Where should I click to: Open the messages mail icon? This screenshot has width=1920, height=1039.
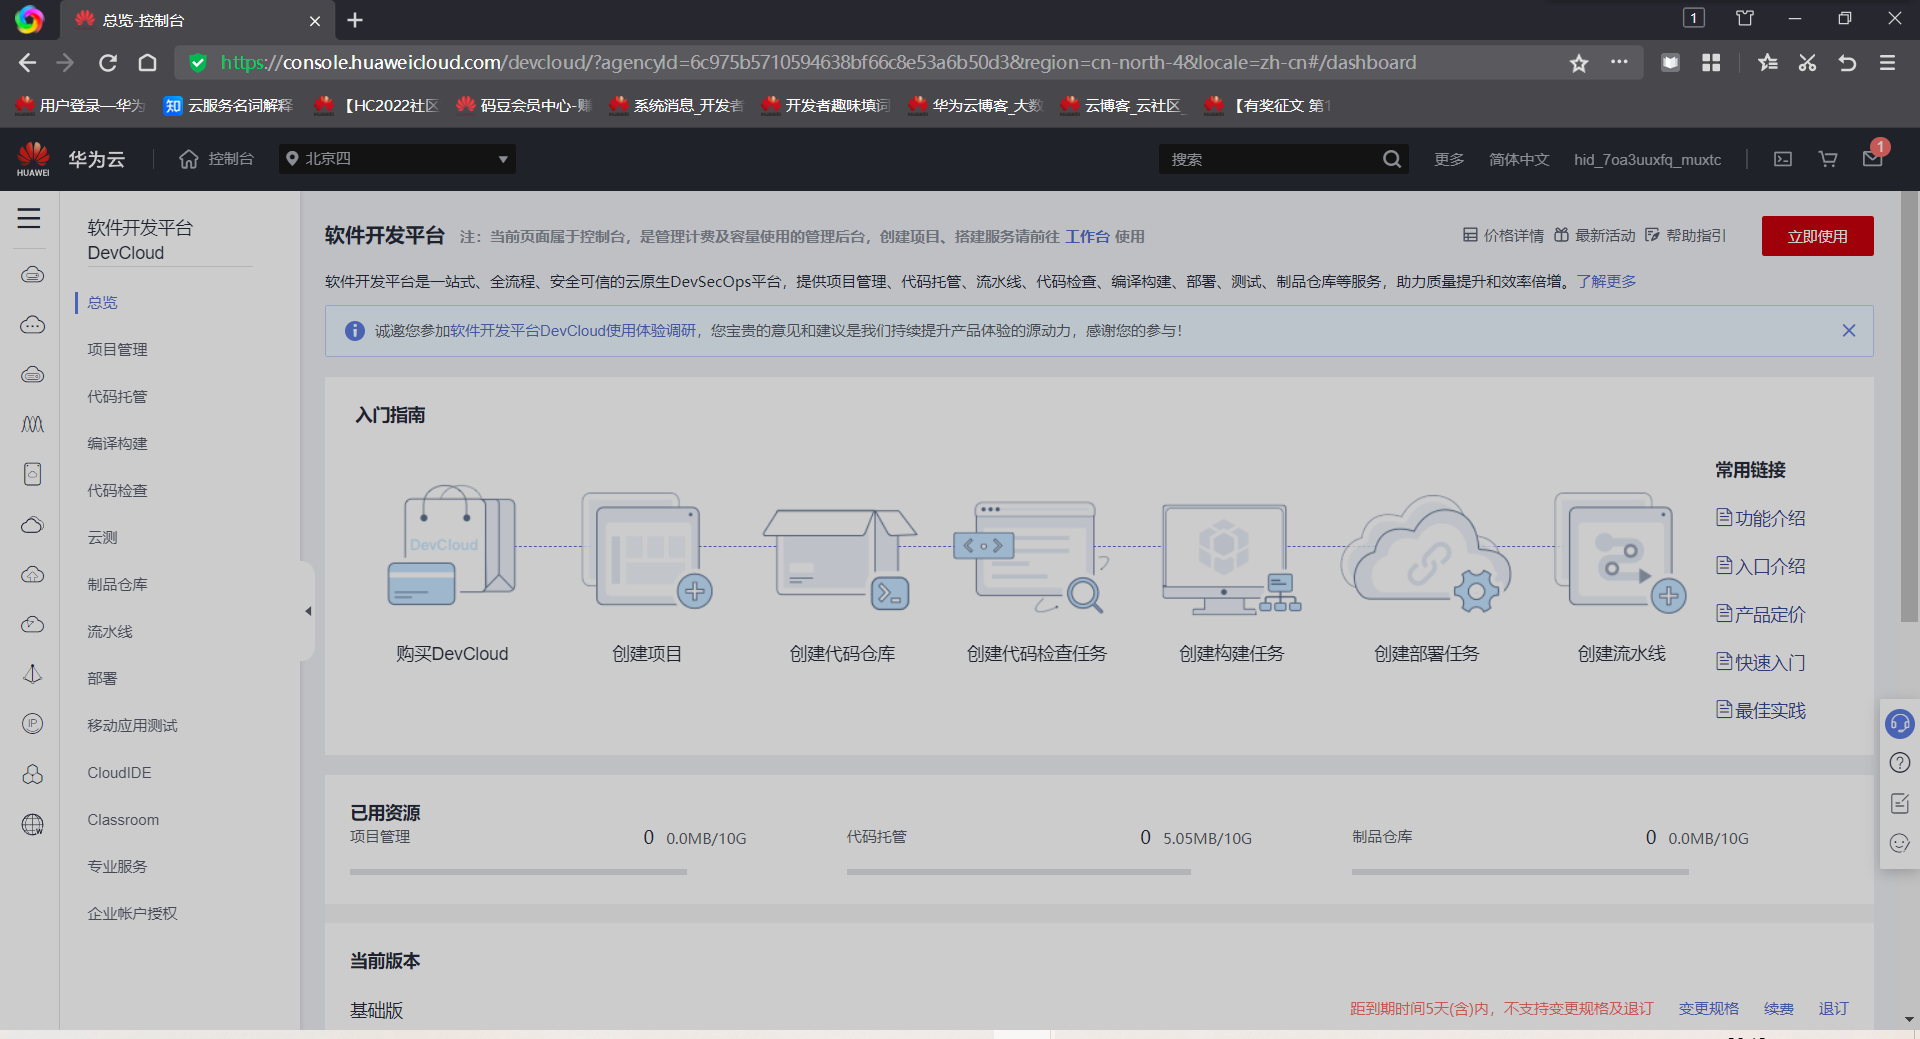coord(1873,158)
